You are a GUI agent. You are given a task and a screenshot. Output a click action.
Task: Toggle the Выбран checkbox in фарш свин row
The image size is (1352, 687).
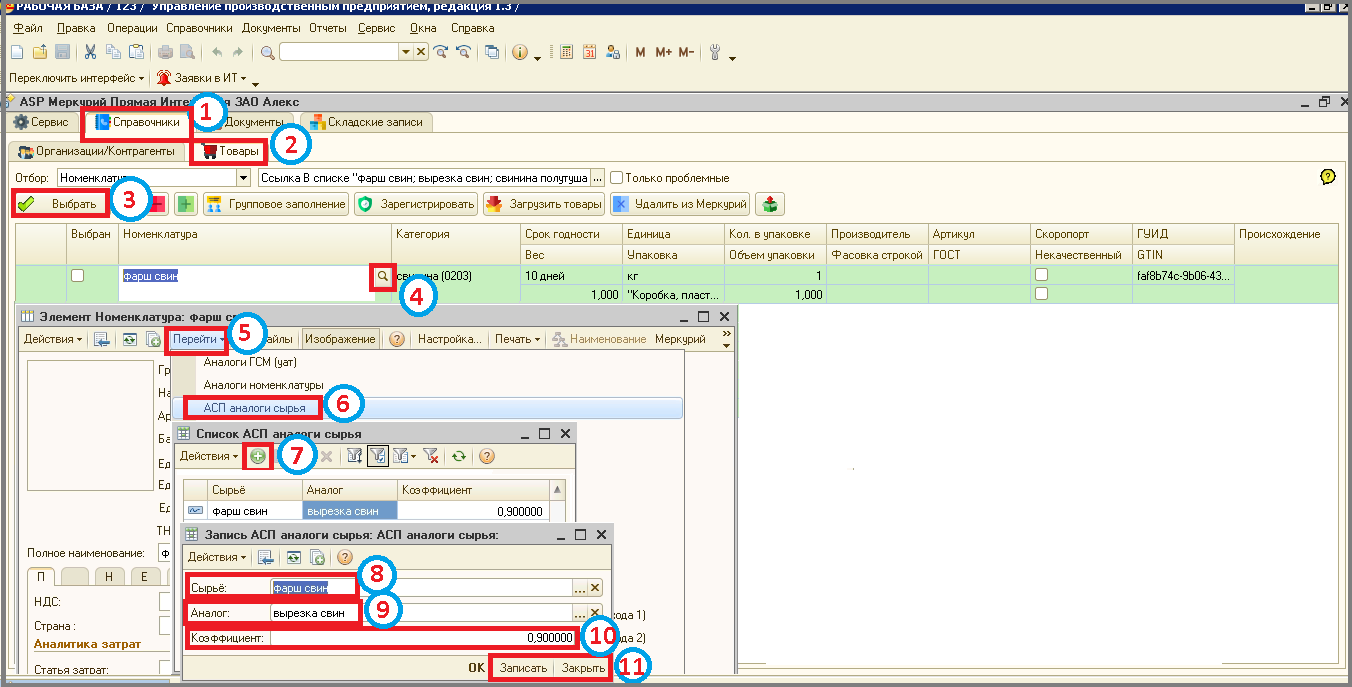(77, 276)
